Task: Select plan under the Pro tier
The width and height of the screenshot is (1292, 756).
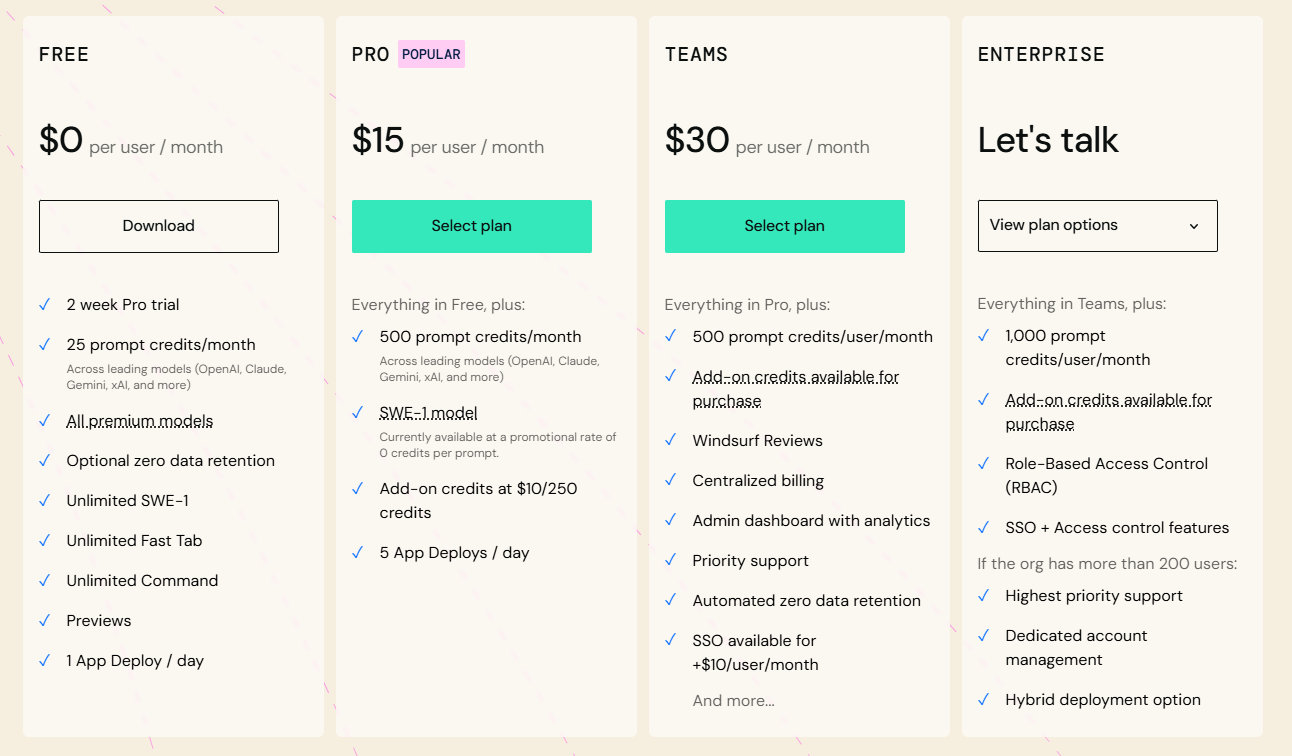Action: [471, 226]
